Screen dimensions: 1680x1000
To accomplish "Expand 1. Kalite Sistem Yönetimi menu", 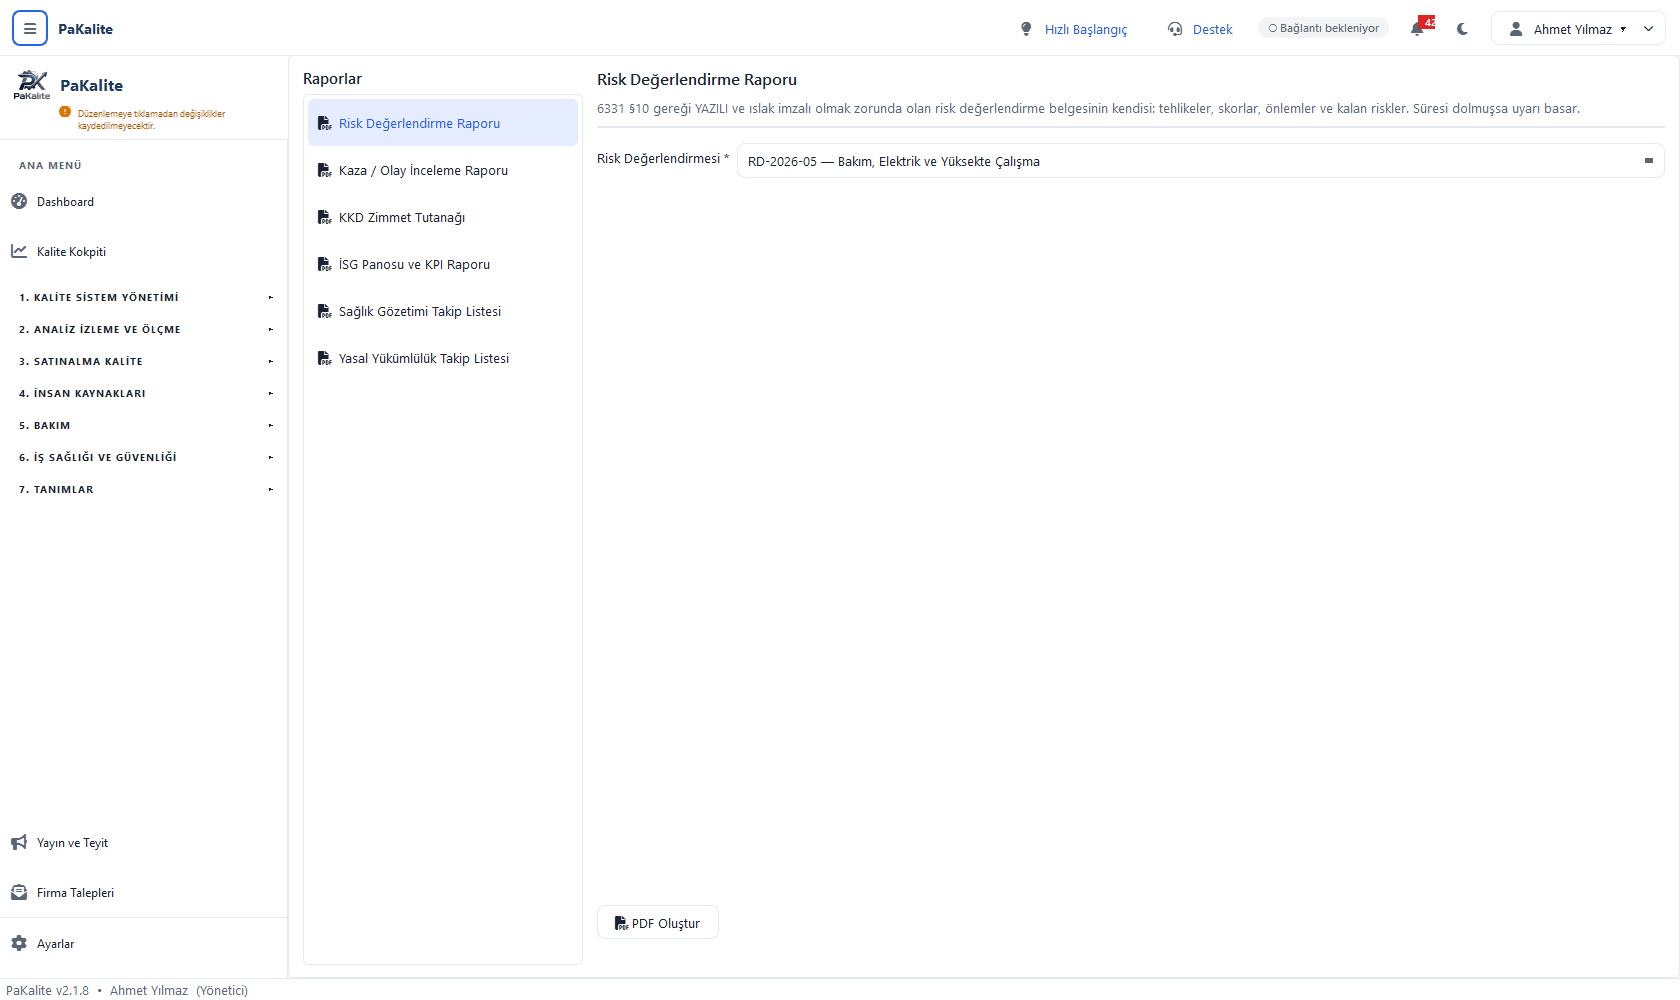I will point(144,297).
